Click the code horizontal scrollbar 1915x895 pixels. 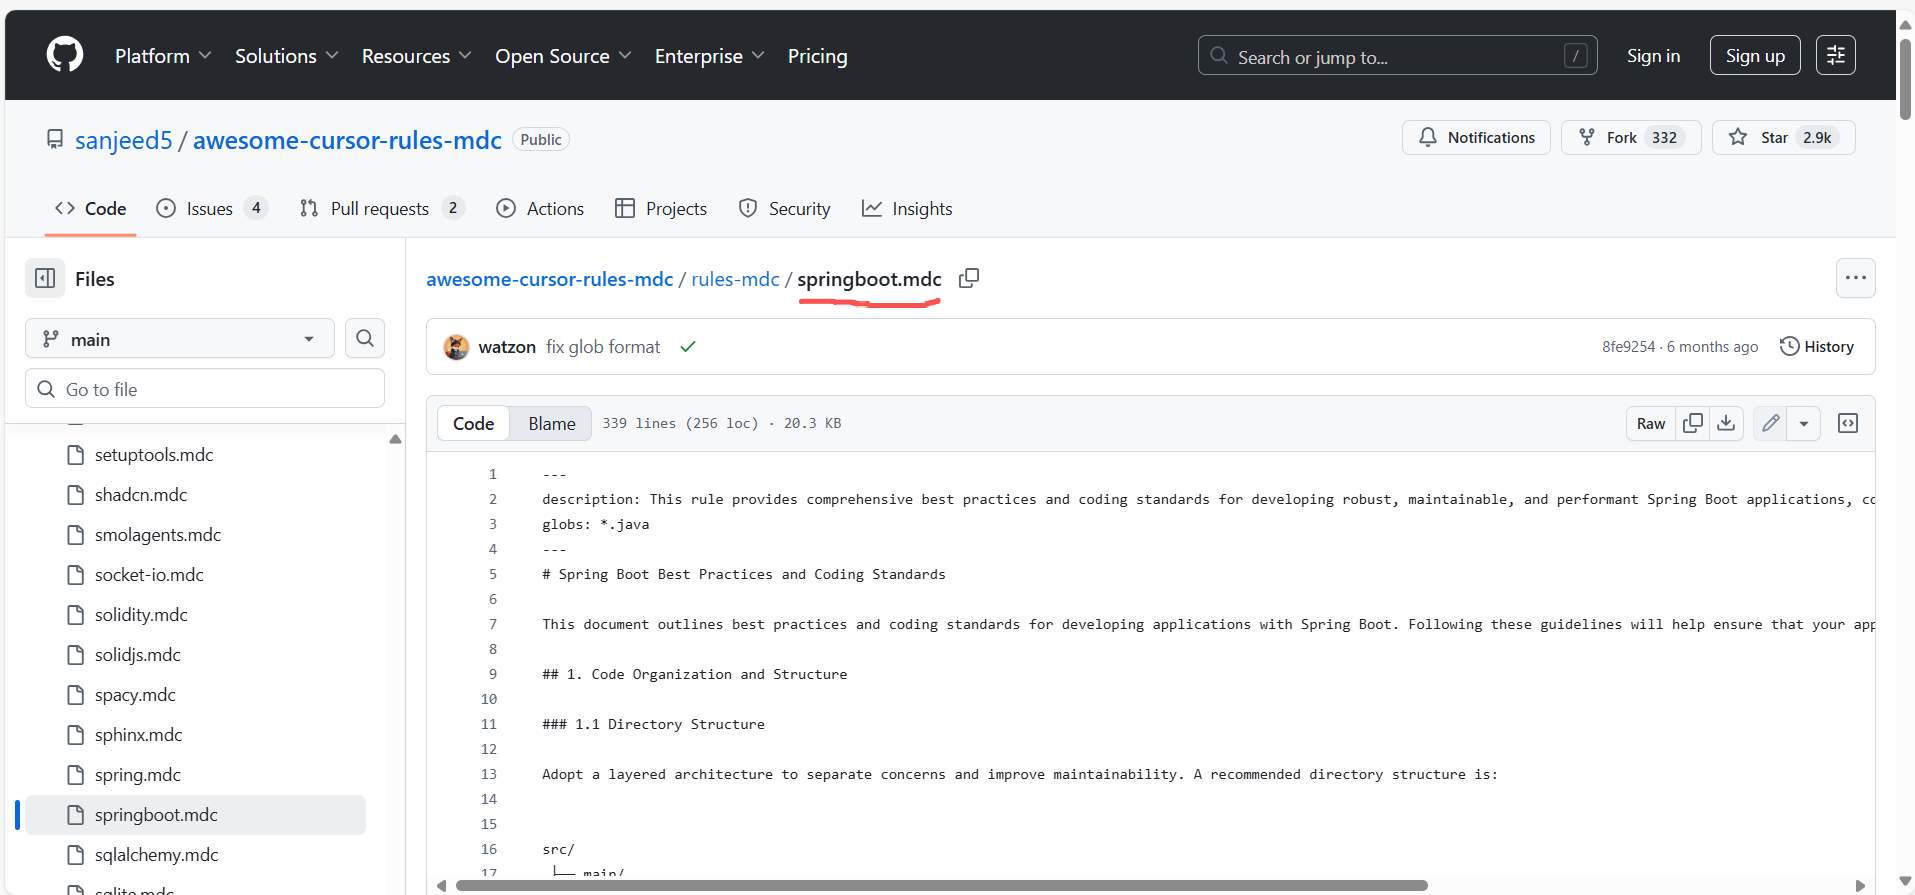point(941,885)
